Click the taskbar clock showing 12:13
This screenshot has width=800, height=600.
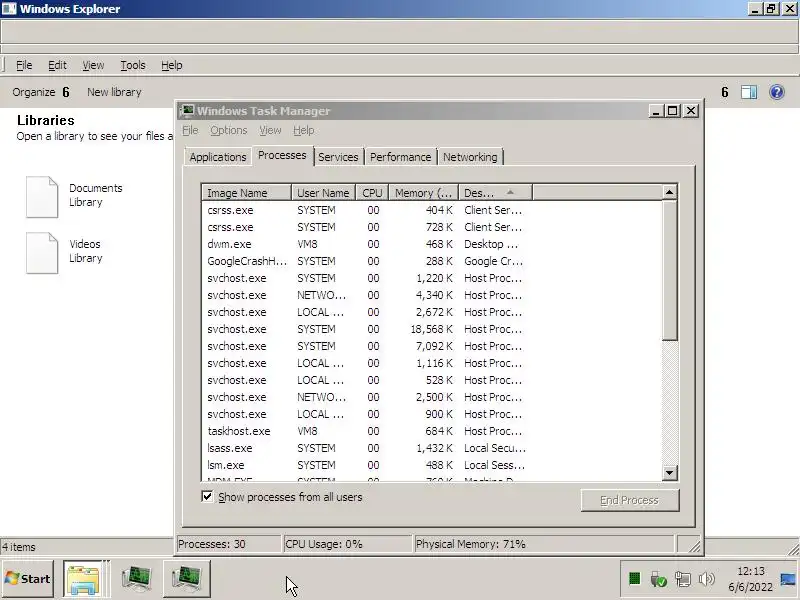pos(751,579)
